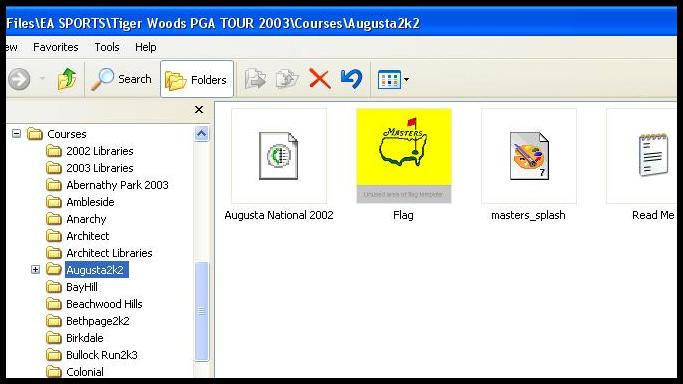Viewport: 683px width, 384px height.
Task: Click the Colonial folder icon
Action: 54,371
